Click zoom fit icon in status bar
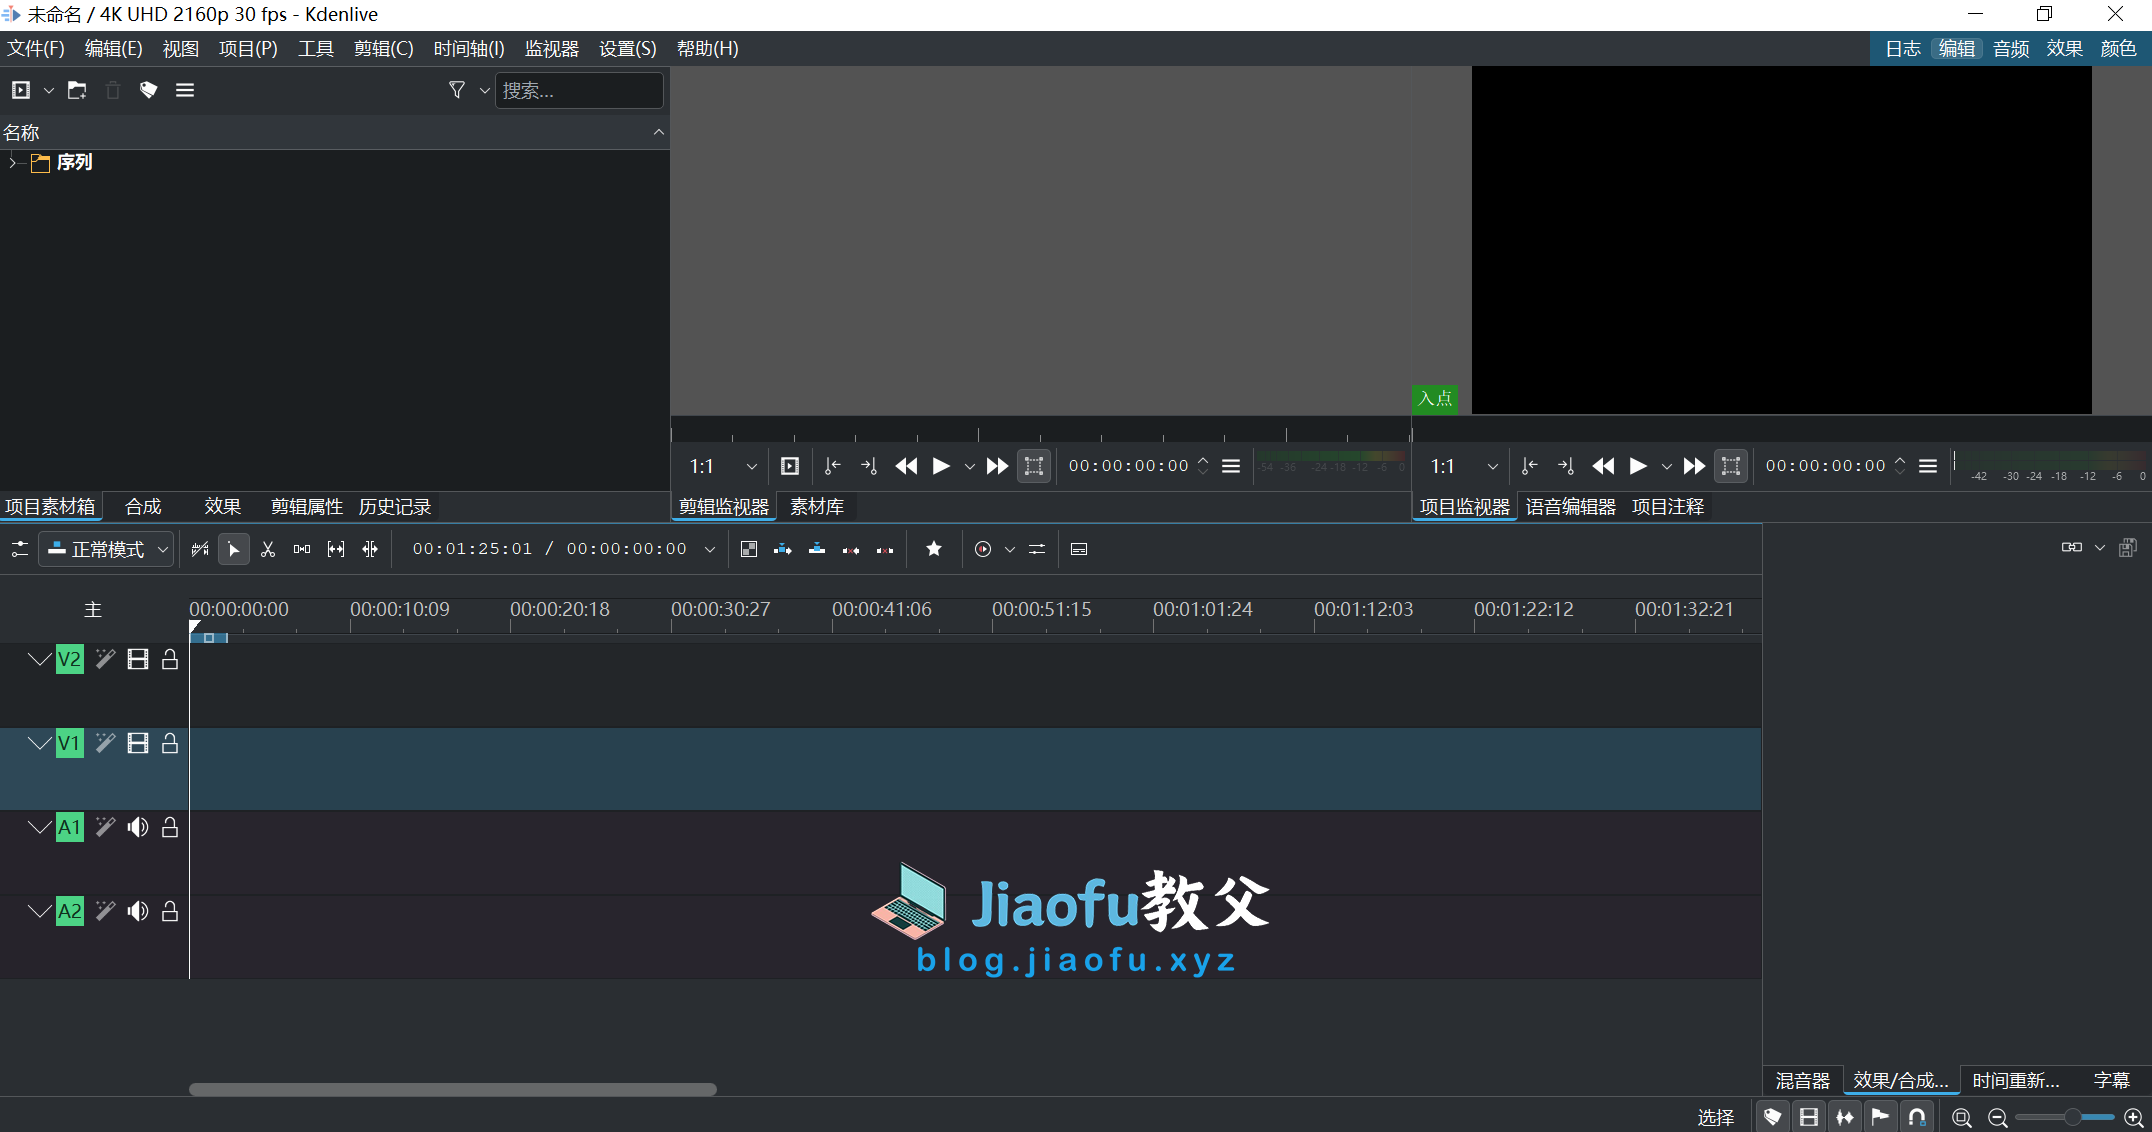 coord(1962,1117)
